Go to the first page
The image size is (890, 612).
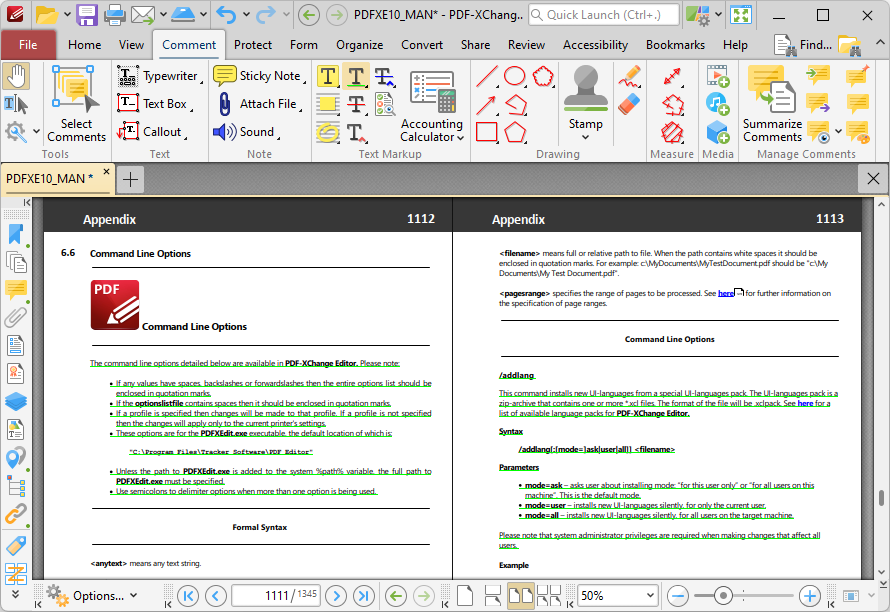pyautogui.click(x=188, y=596)
